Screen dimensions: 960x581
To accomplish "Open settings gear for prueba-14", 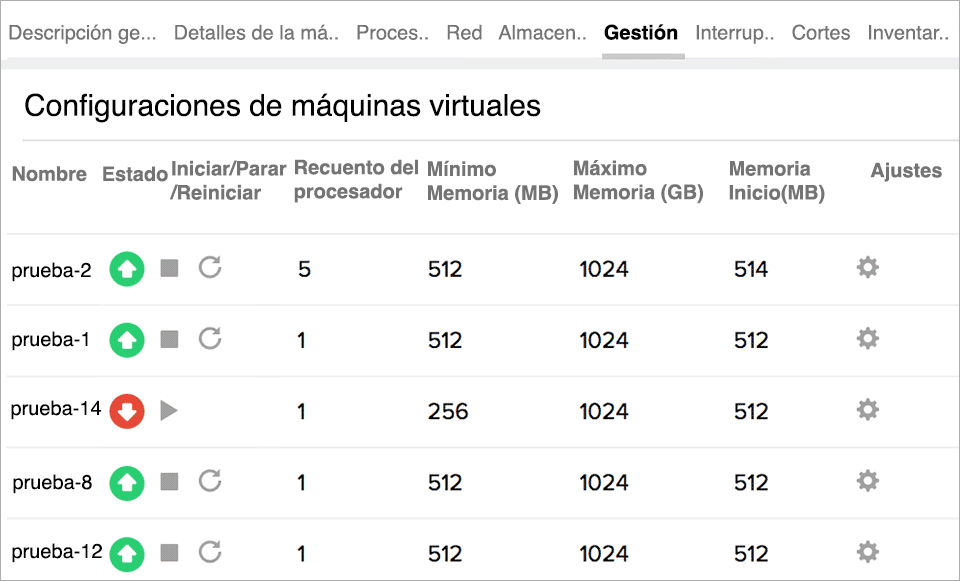I will point(868,410).
